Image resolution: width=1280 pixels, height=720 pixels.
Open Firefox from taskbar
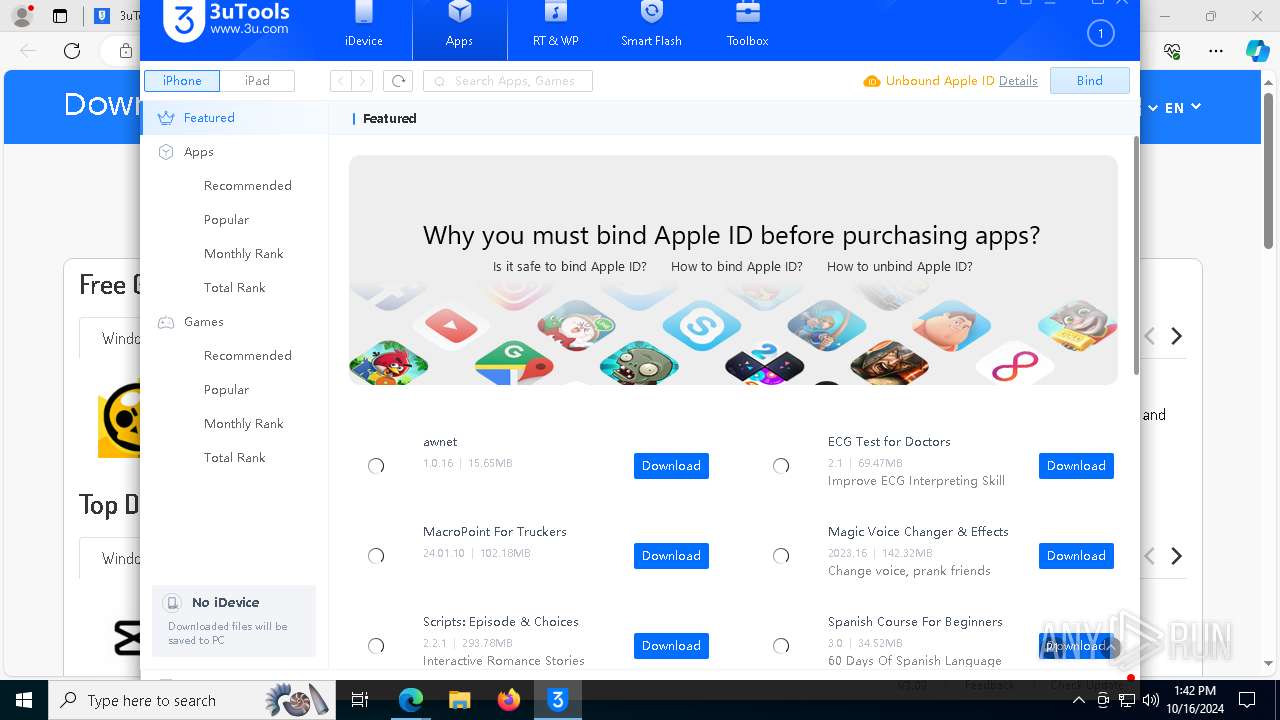[509, 700]
